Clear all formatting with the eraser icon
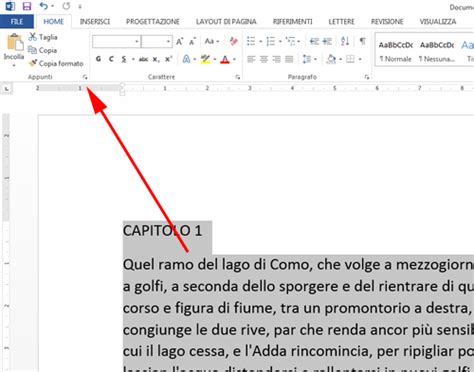 point(234,41)
